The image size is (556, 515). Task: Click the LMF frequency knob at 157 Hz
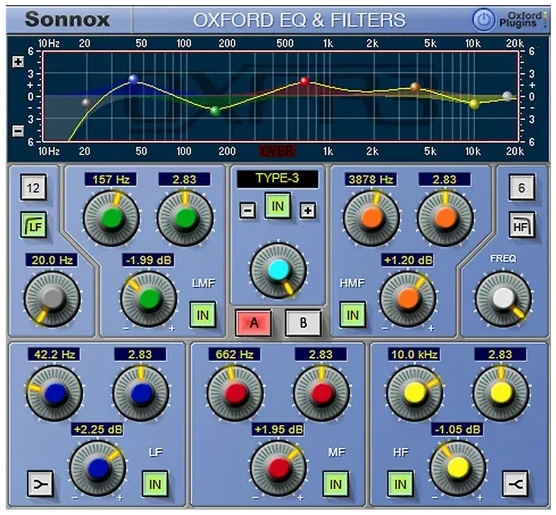(x=111, y=218)
